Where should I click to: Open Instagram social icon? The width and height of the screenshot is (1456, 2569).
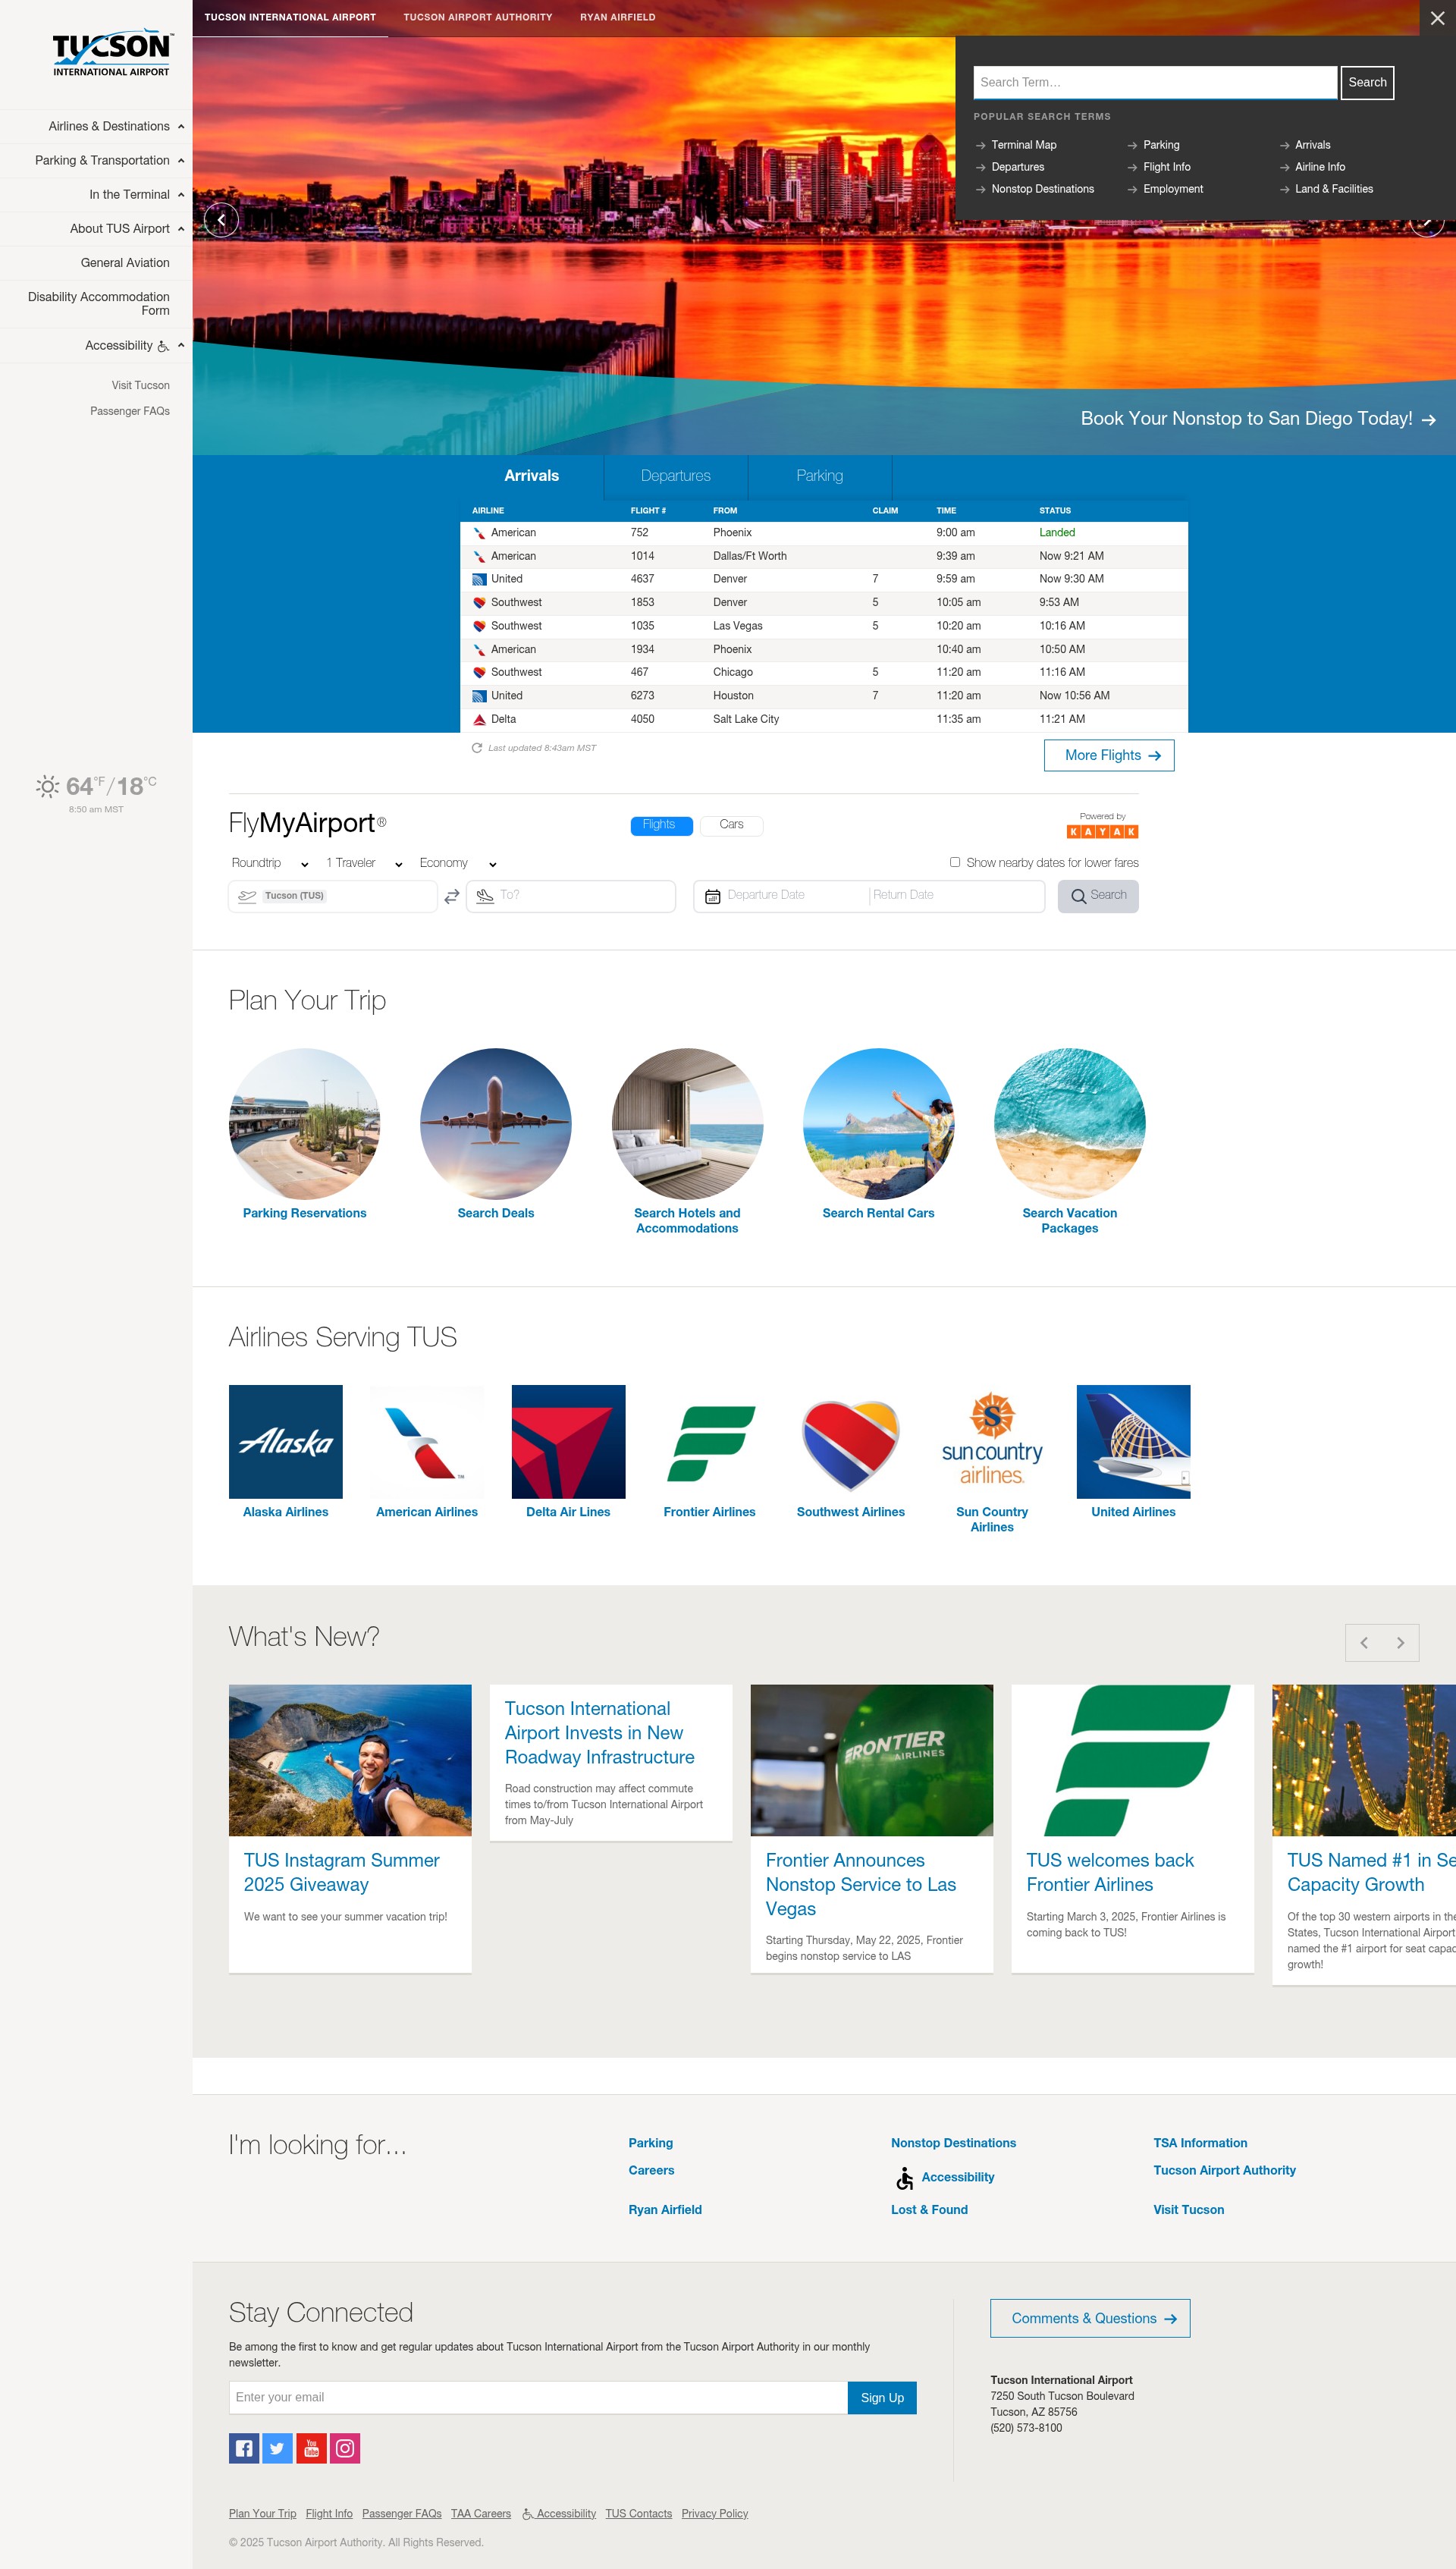(345, 2448)
